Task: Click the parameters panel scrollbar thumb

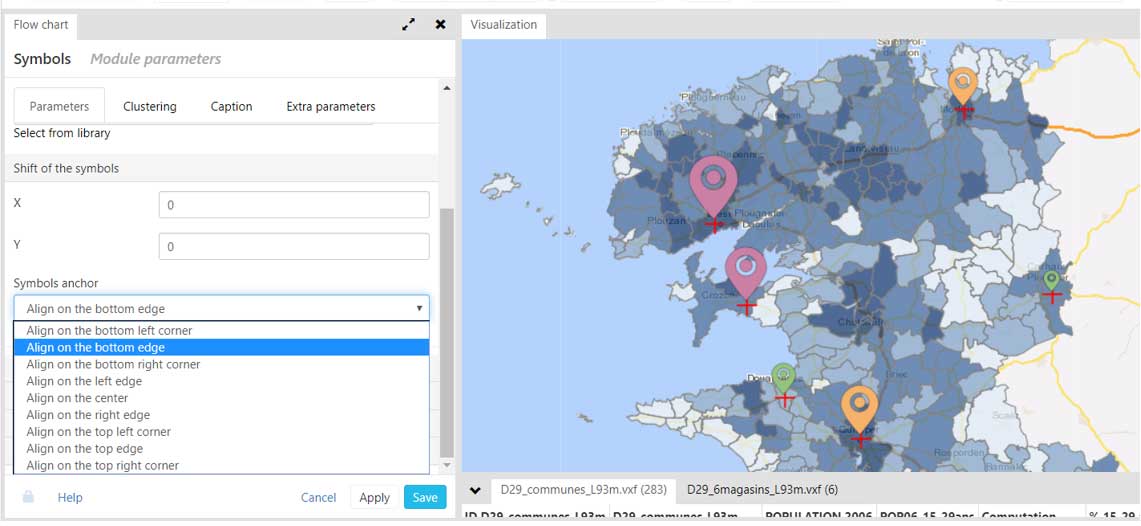Action: 447,332
